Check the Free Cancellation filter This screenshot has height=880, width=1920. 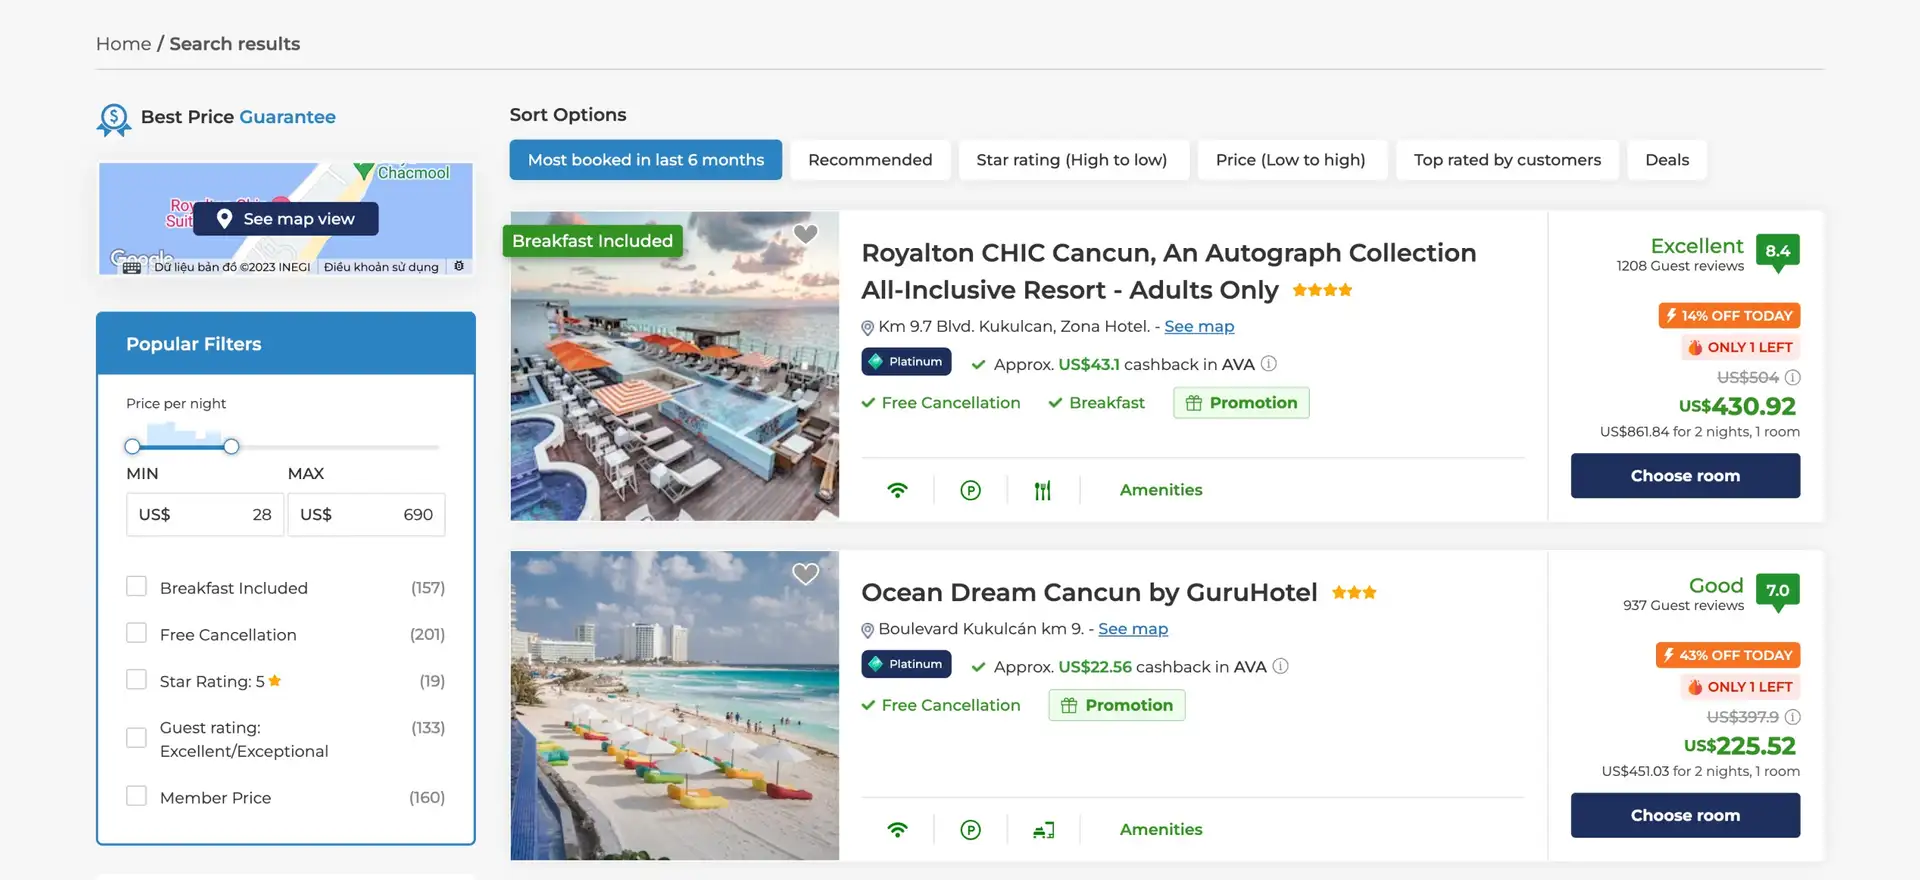[x=137, y=634]
